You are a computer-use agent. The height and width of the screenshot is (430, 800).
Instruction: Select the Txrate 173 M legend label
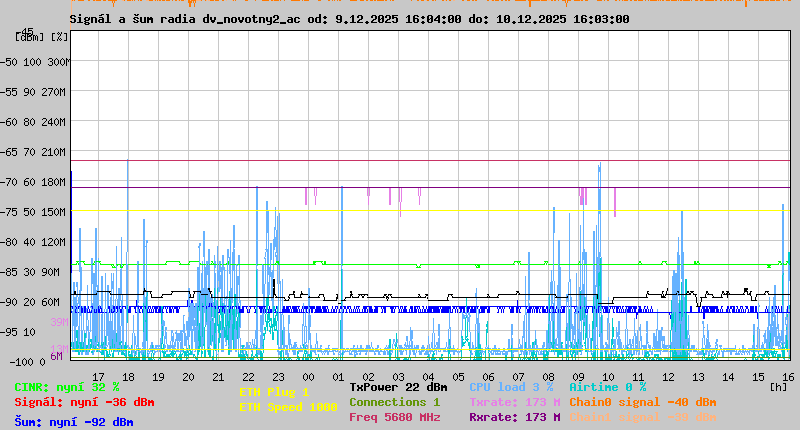(x=514, y=402)
